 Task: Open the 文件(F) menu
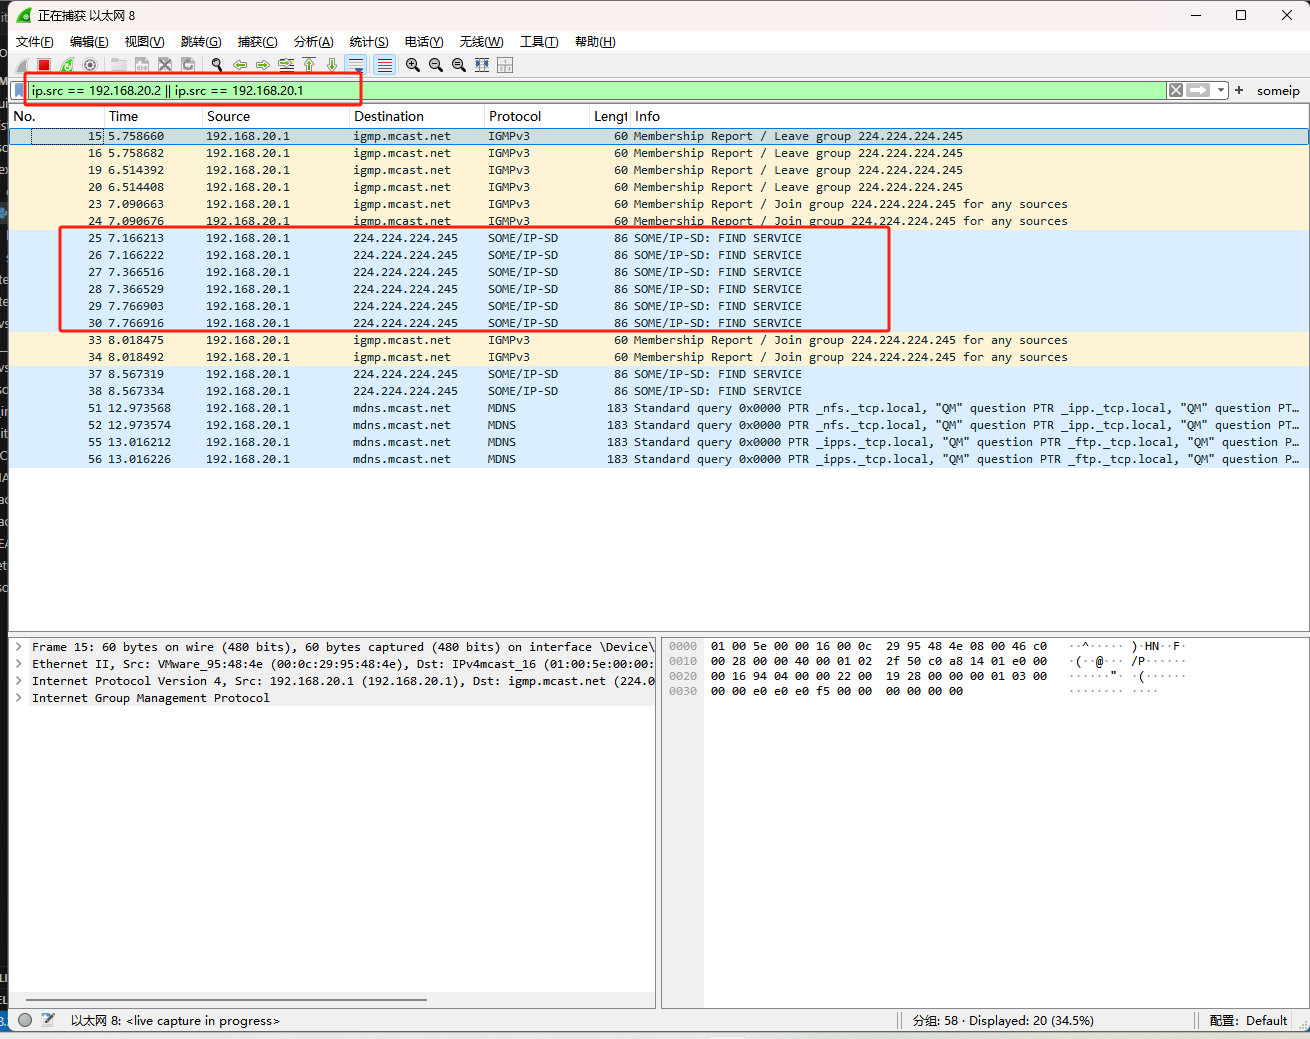tap(35, 42)
